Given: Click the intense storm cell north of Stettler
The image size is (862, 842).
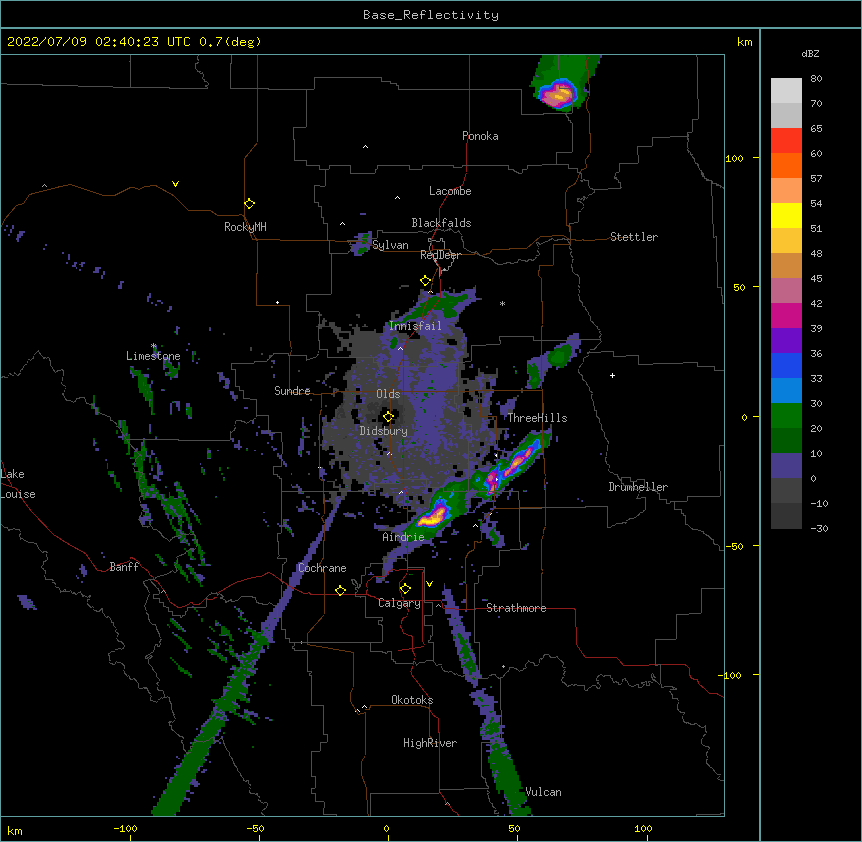Looking at the screenshot, I should click(559, 93).
